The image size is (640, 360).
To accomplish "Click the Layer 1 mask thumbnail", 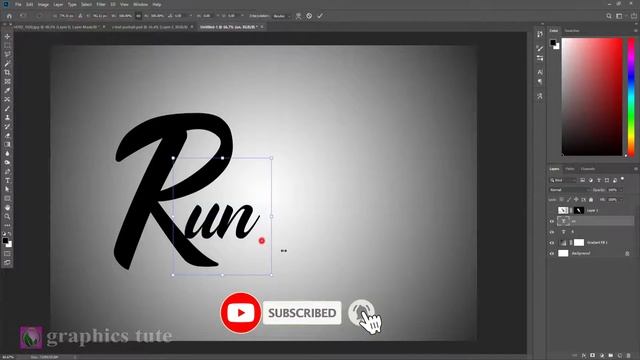I will click(579, 210).
